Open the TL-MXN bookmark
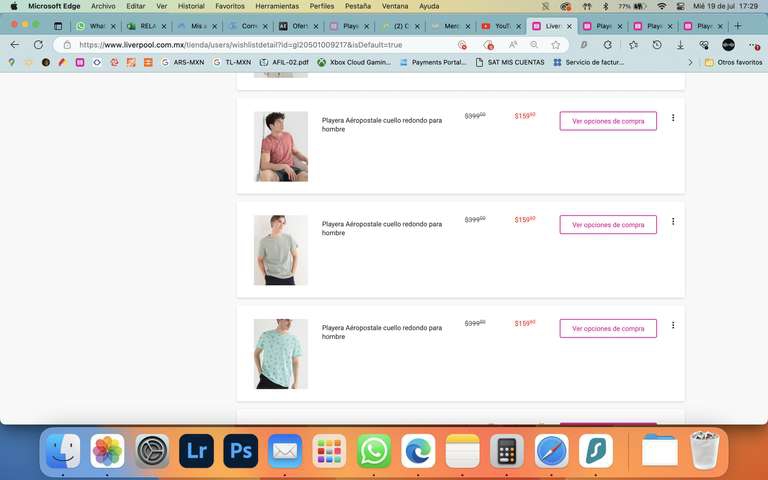Image resolution: width=768 pixels, height=480 pixels. click(x=232, y=62)
